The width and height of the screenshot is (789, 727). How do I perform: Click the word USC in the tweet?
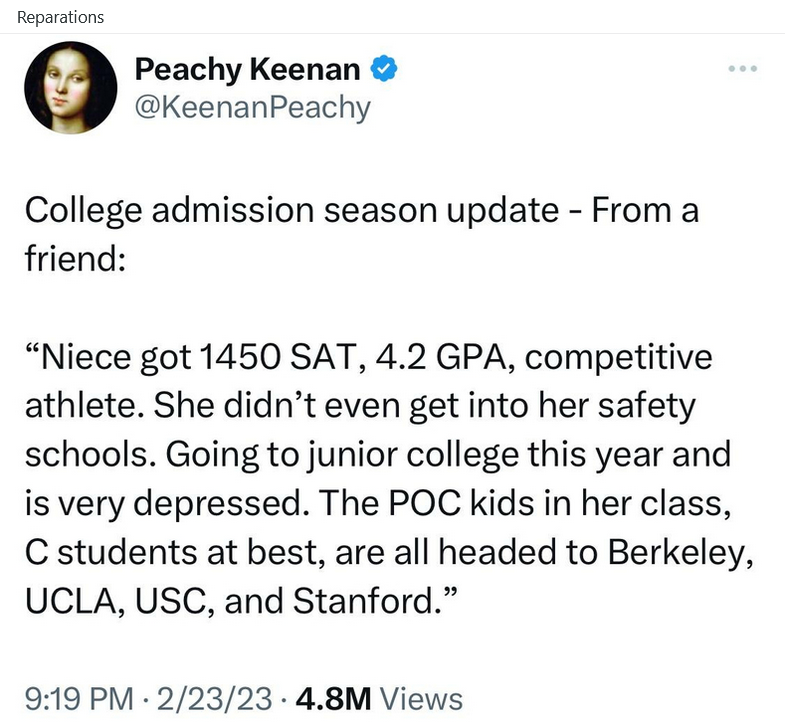coord(175,600)
